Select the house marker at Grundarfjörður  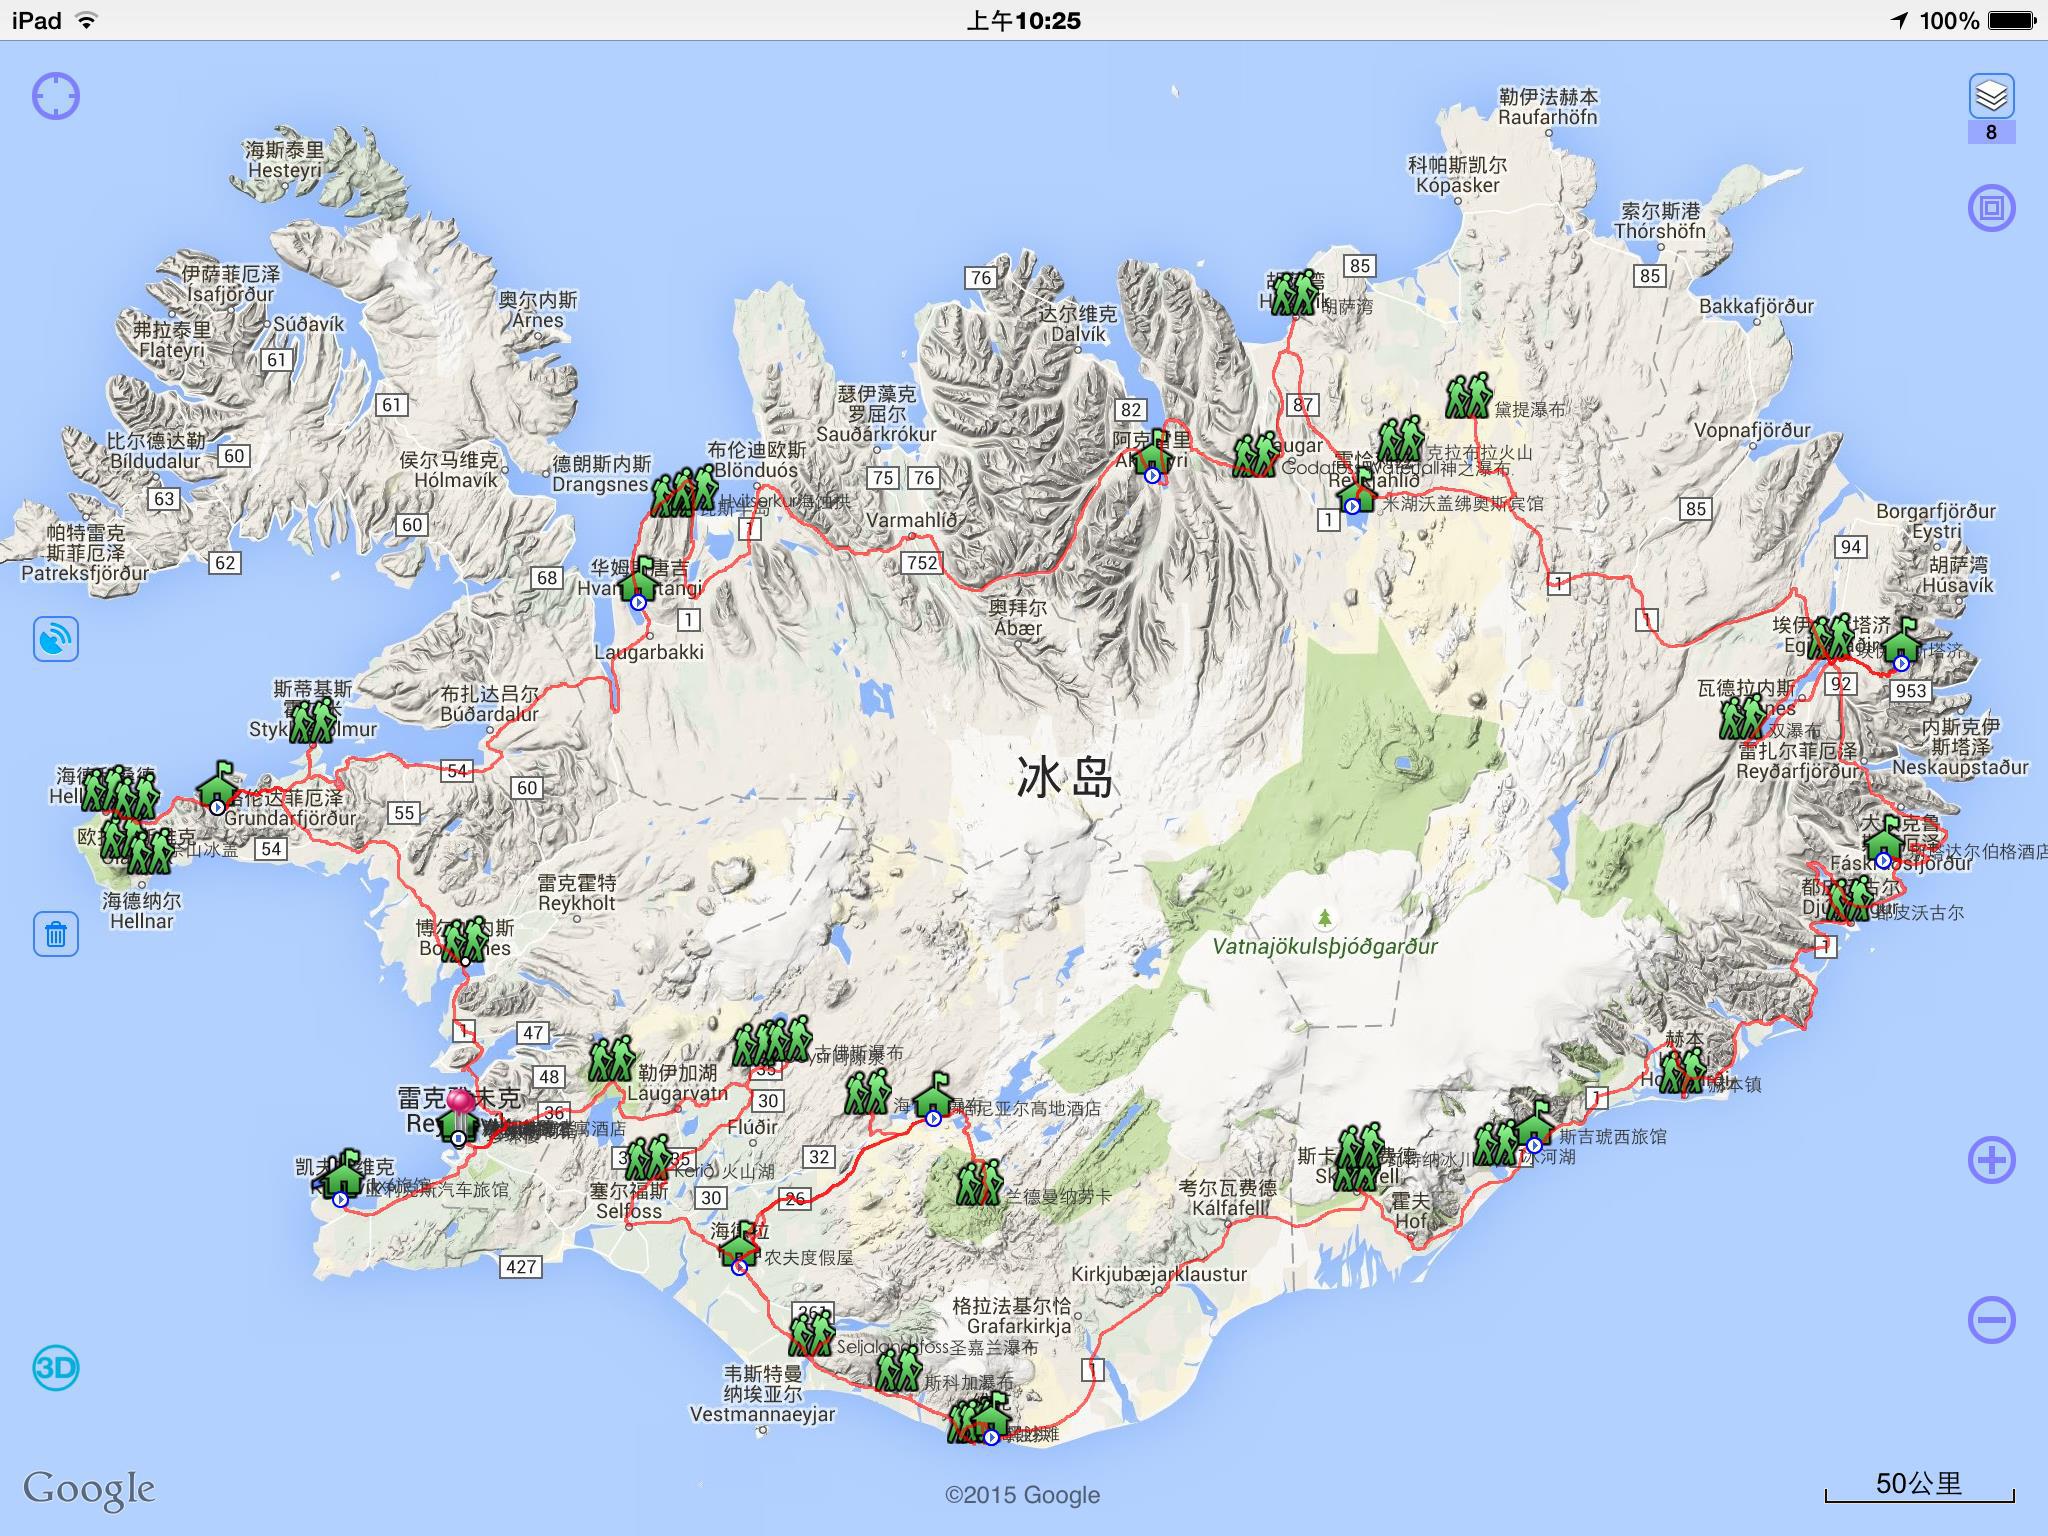(217, 784)
